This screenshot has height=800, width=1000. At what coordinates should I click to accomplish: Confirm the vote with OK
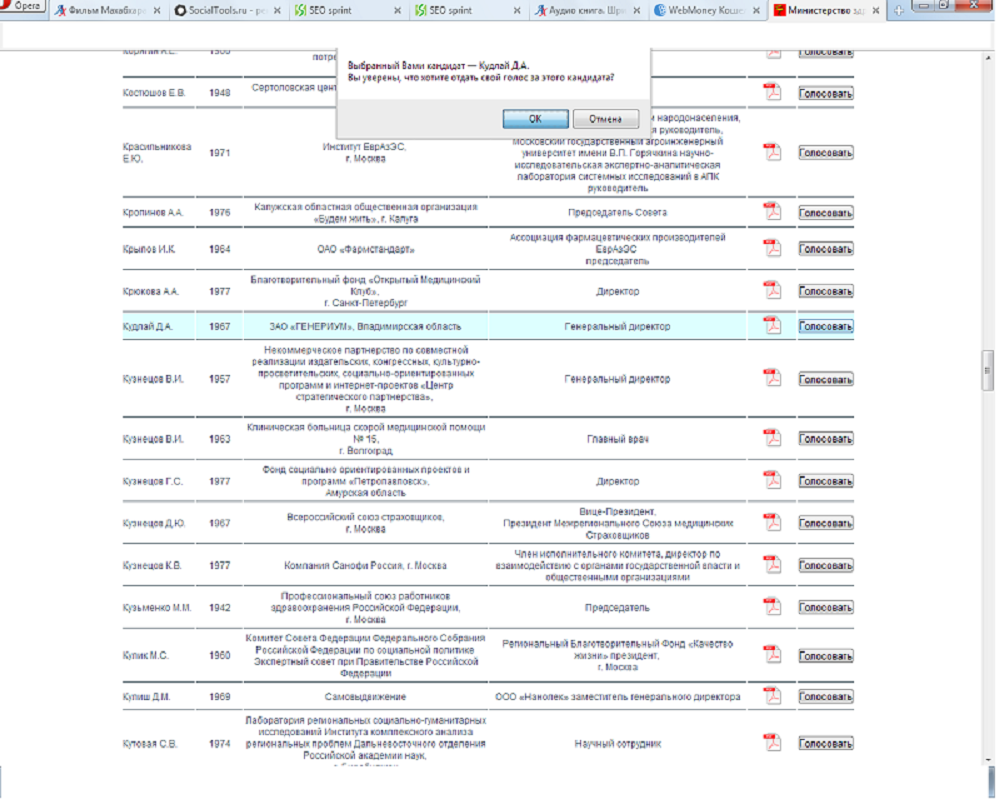[x=535, y=119]
